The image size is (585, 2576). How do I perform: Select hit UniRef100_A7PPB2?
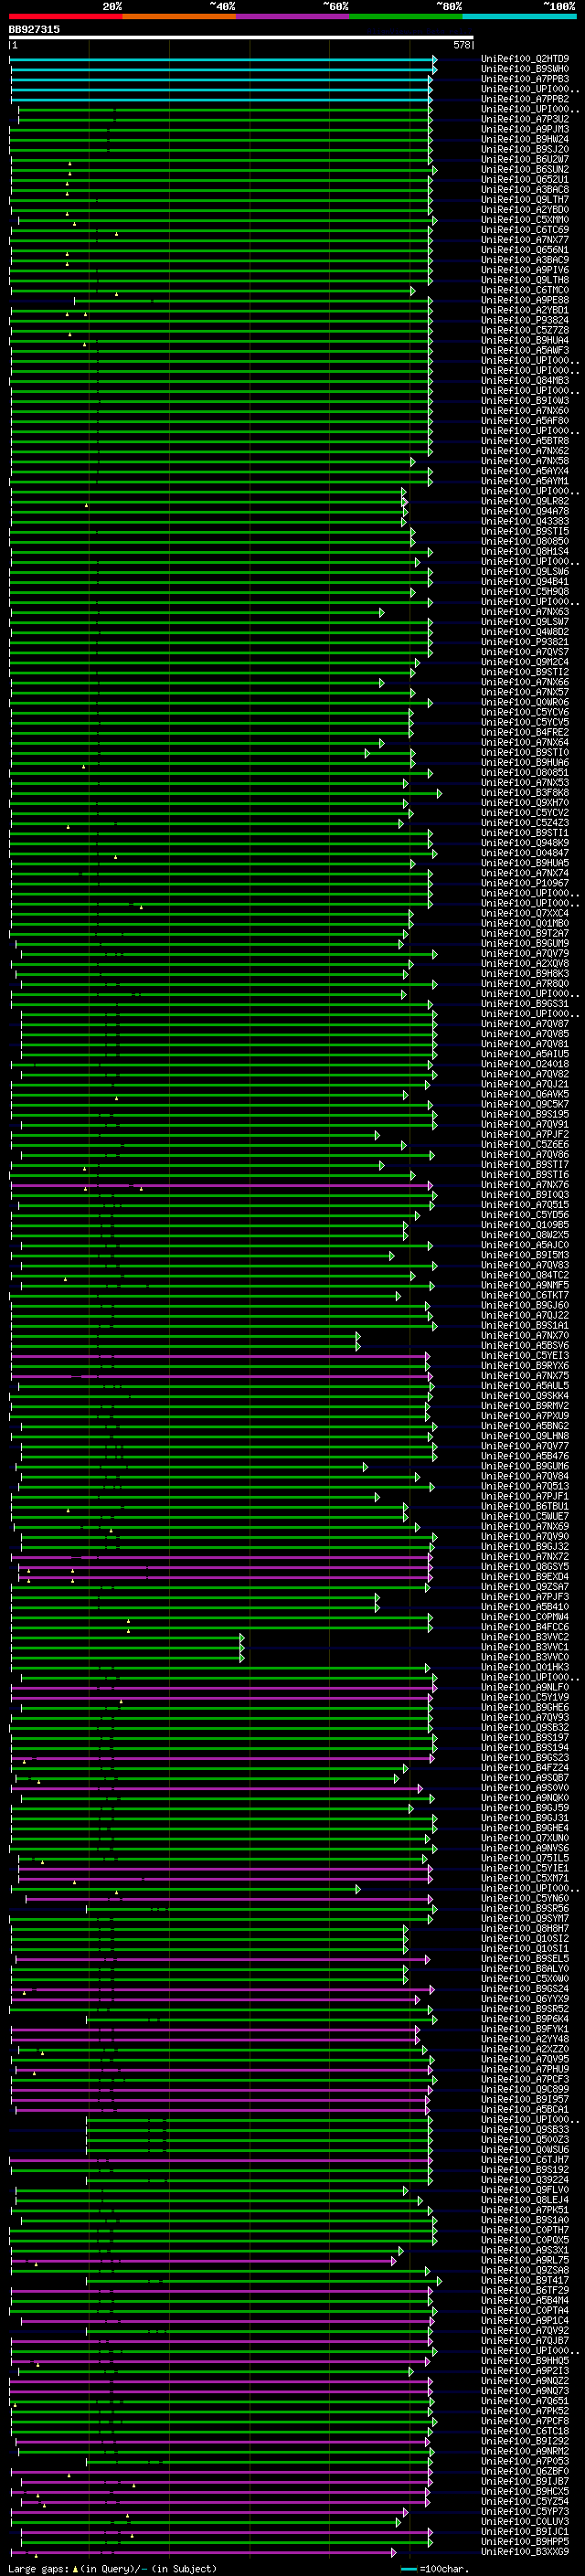coord(525,99)
